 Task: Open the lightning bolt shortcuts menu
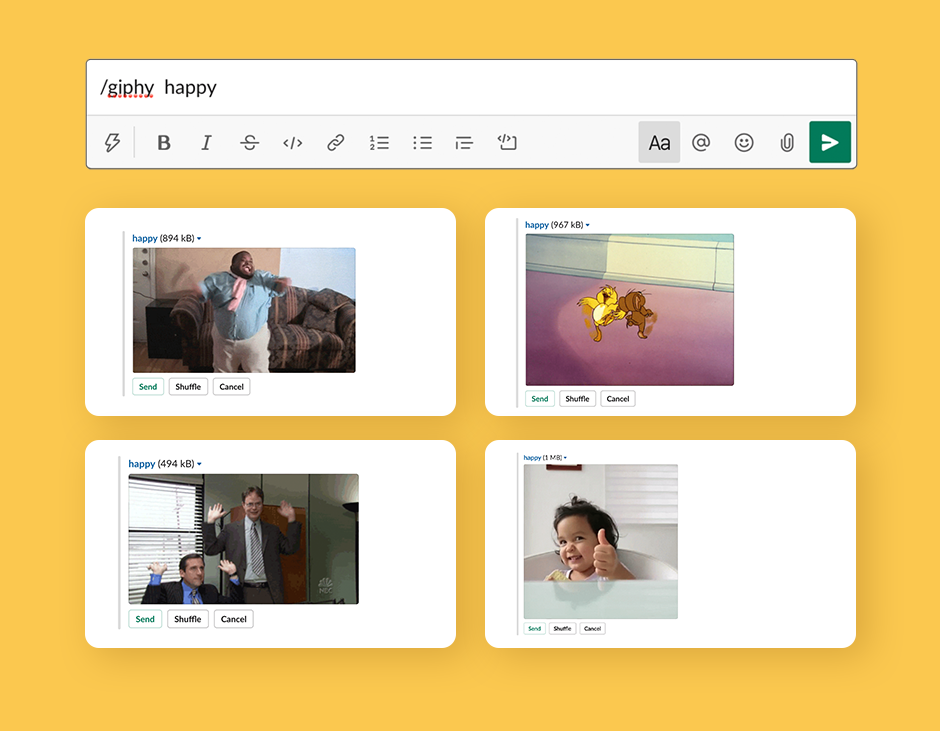[112, 143]
